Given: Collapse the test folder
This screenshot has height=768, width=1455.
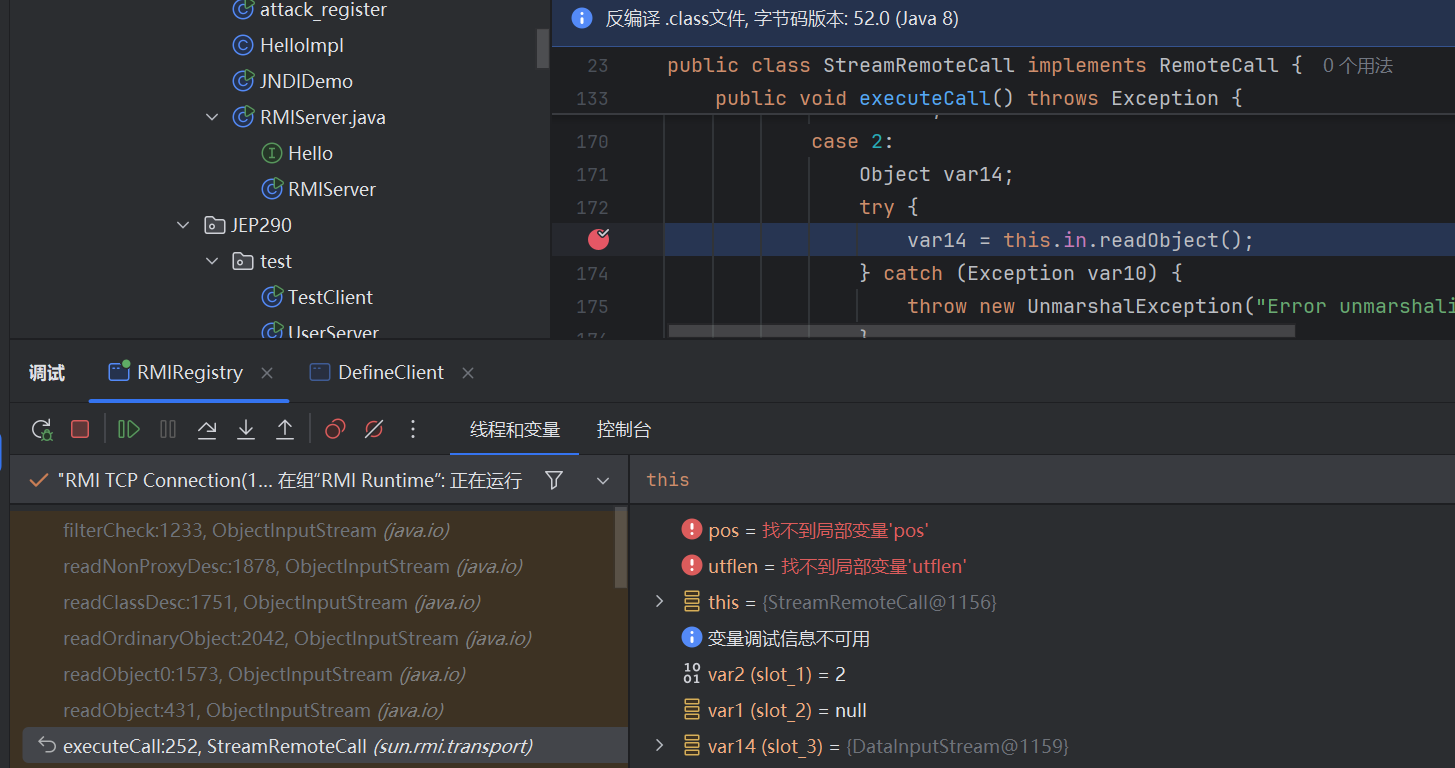Looking at the screenshot, I should [212, 262].
